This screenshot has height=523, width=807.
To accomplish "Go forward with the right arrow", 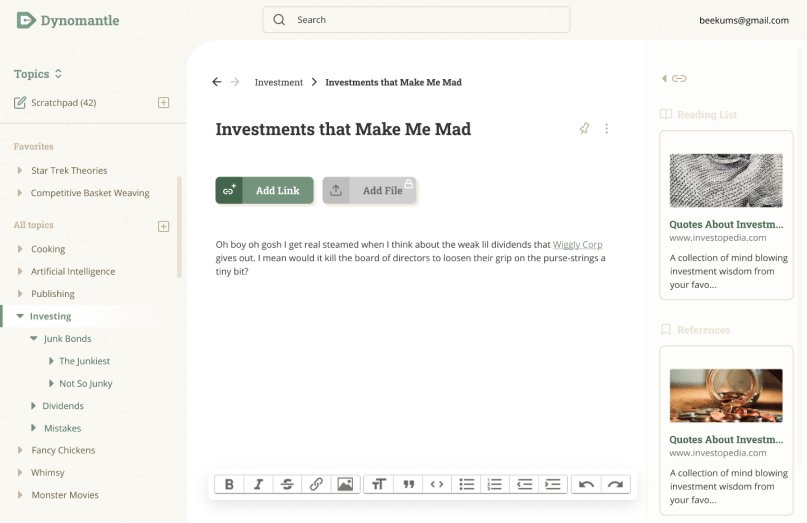I will click(235, 82).
